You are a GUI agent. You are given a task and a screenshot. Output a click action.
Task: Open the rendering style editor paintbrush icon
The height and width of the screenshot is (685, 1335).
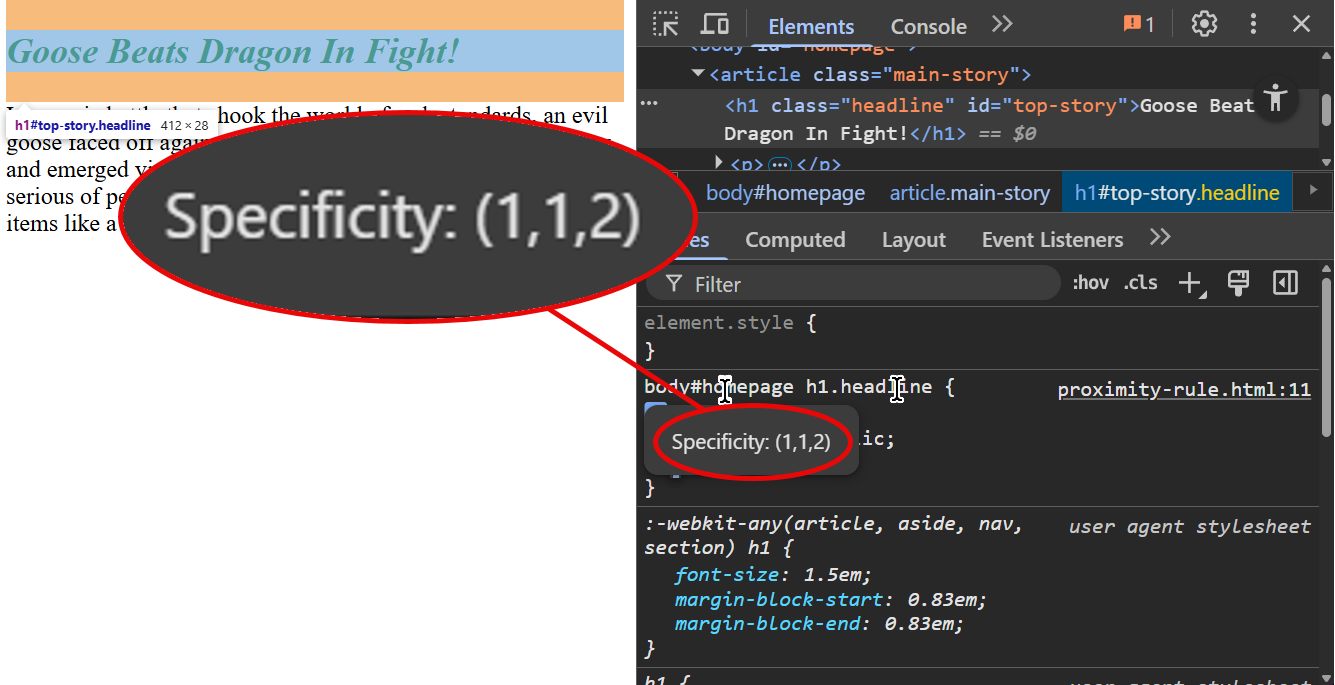1238,283
